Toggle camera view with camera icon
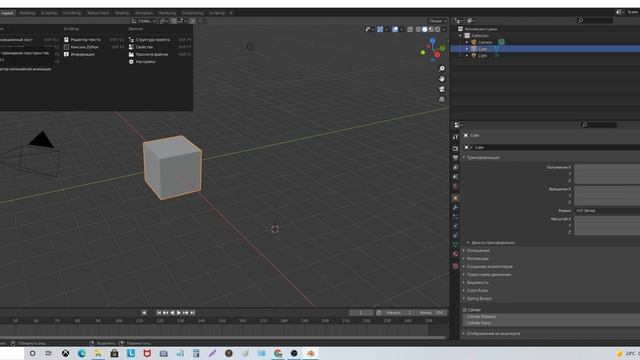Viewport: 640px width, 360px height. 442,89
